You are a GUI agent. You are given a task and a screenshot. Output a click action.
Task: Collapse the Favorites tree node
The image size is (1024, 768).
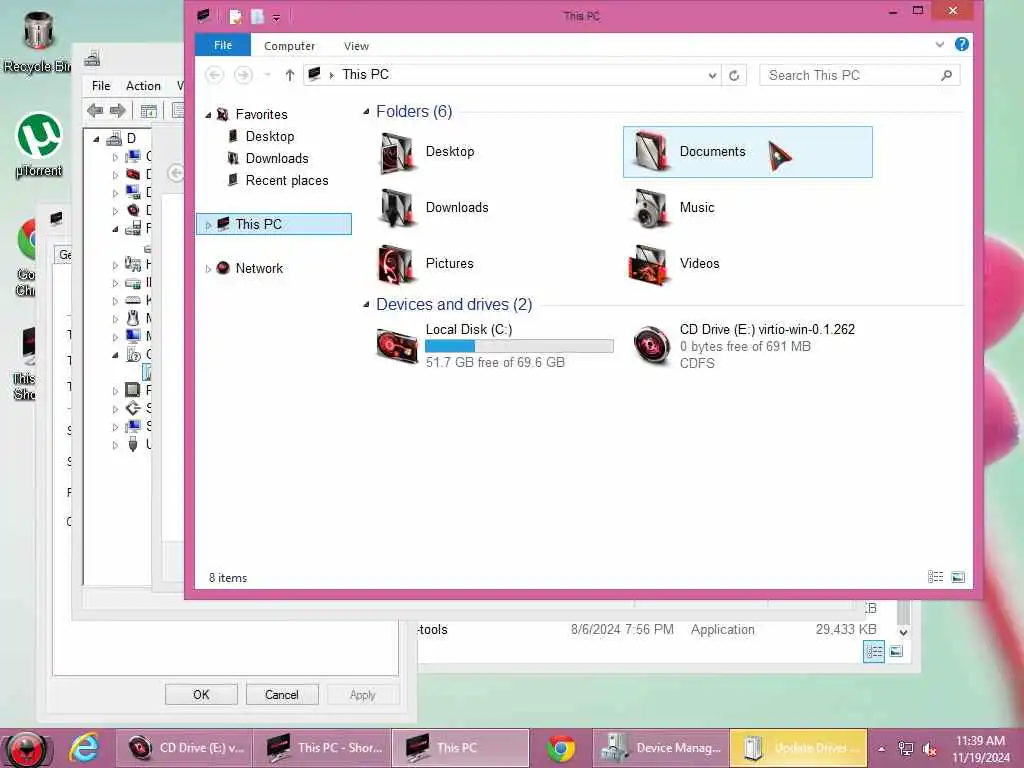click(208, 115)
